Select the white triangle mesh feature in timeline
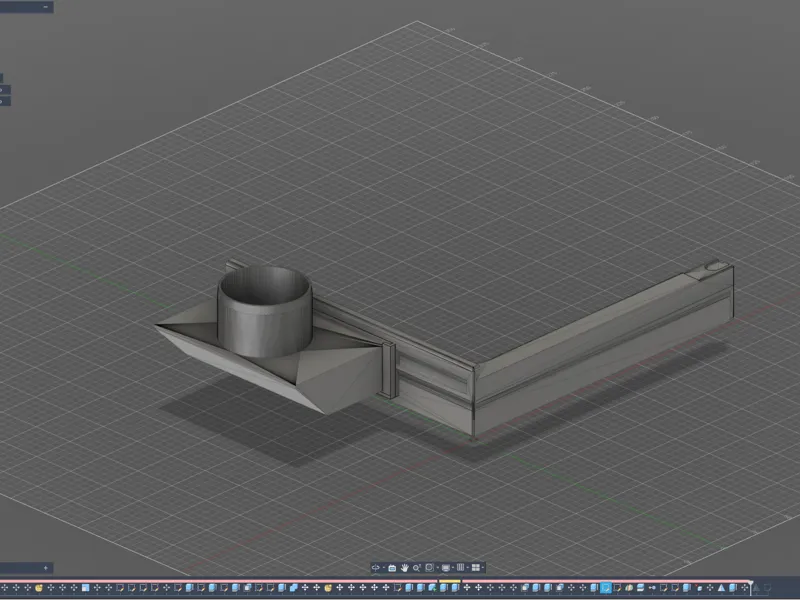Viewport: 800px width, 600px height. [x=721, y=588]
